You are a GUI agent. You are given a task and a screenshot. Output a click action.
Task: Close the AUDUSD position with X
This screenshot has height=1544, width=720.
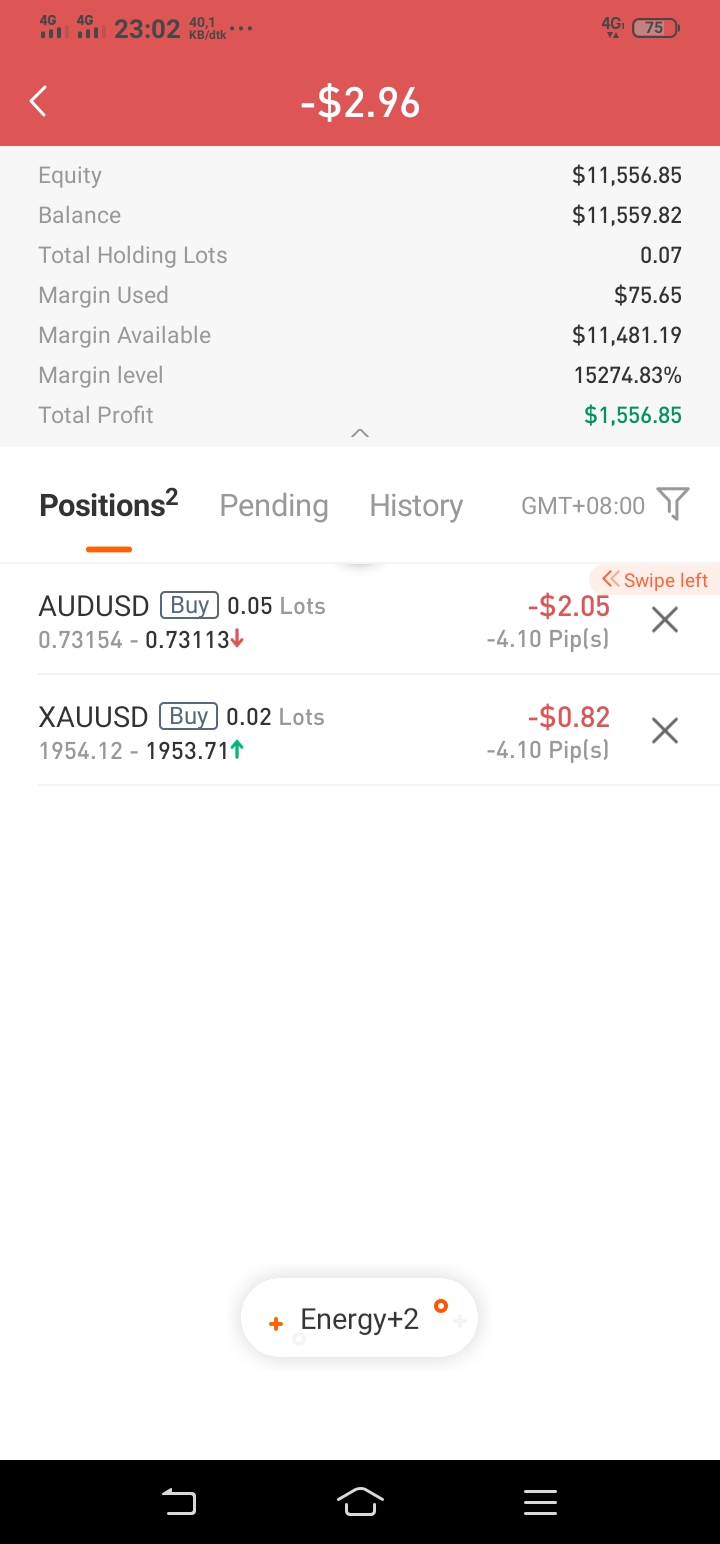pyautogui.click(x=665, y=620)
